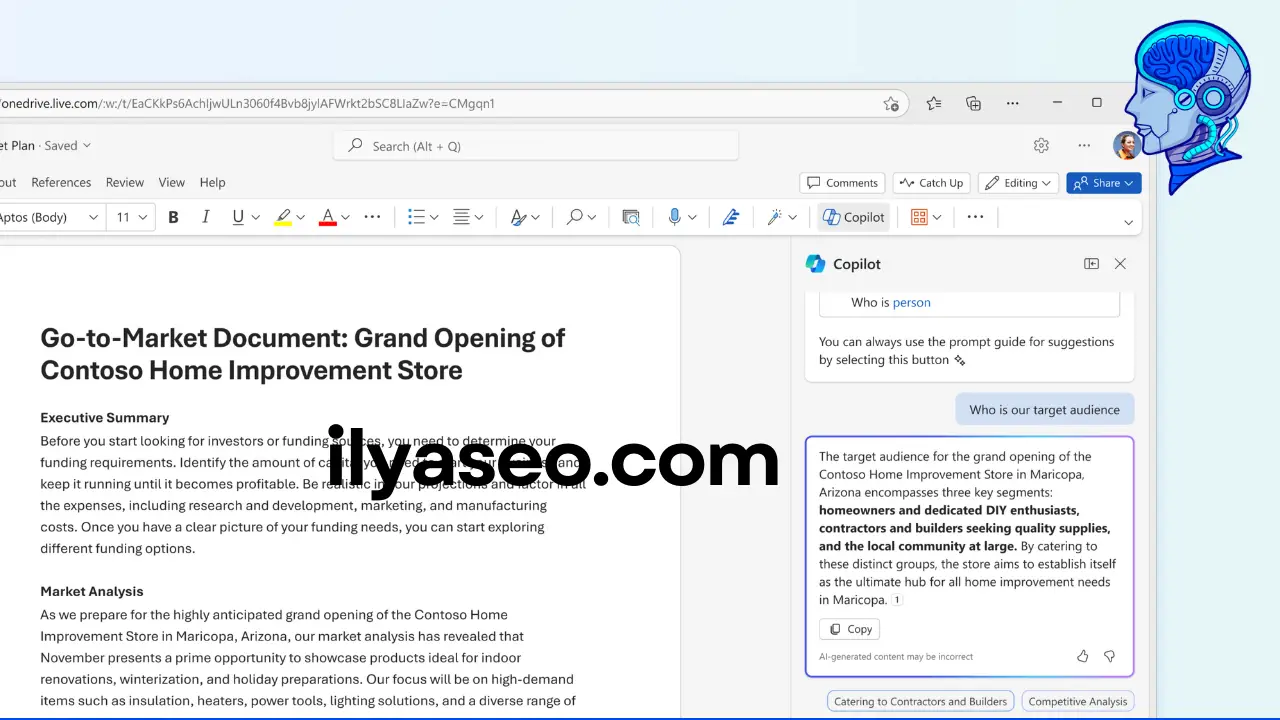Open the References tab
The image size is (1280, 720).
tap(61, 182)
